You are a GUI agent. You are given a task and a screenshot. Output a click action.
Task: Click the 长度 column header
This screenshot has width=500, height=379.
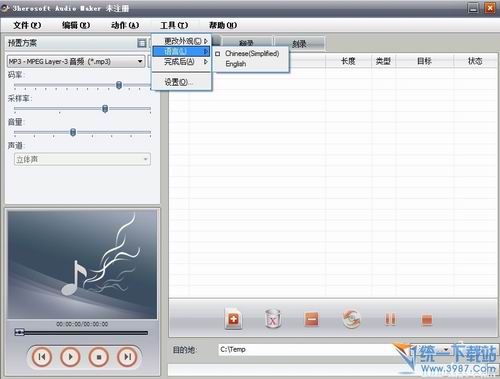[348, 61]
